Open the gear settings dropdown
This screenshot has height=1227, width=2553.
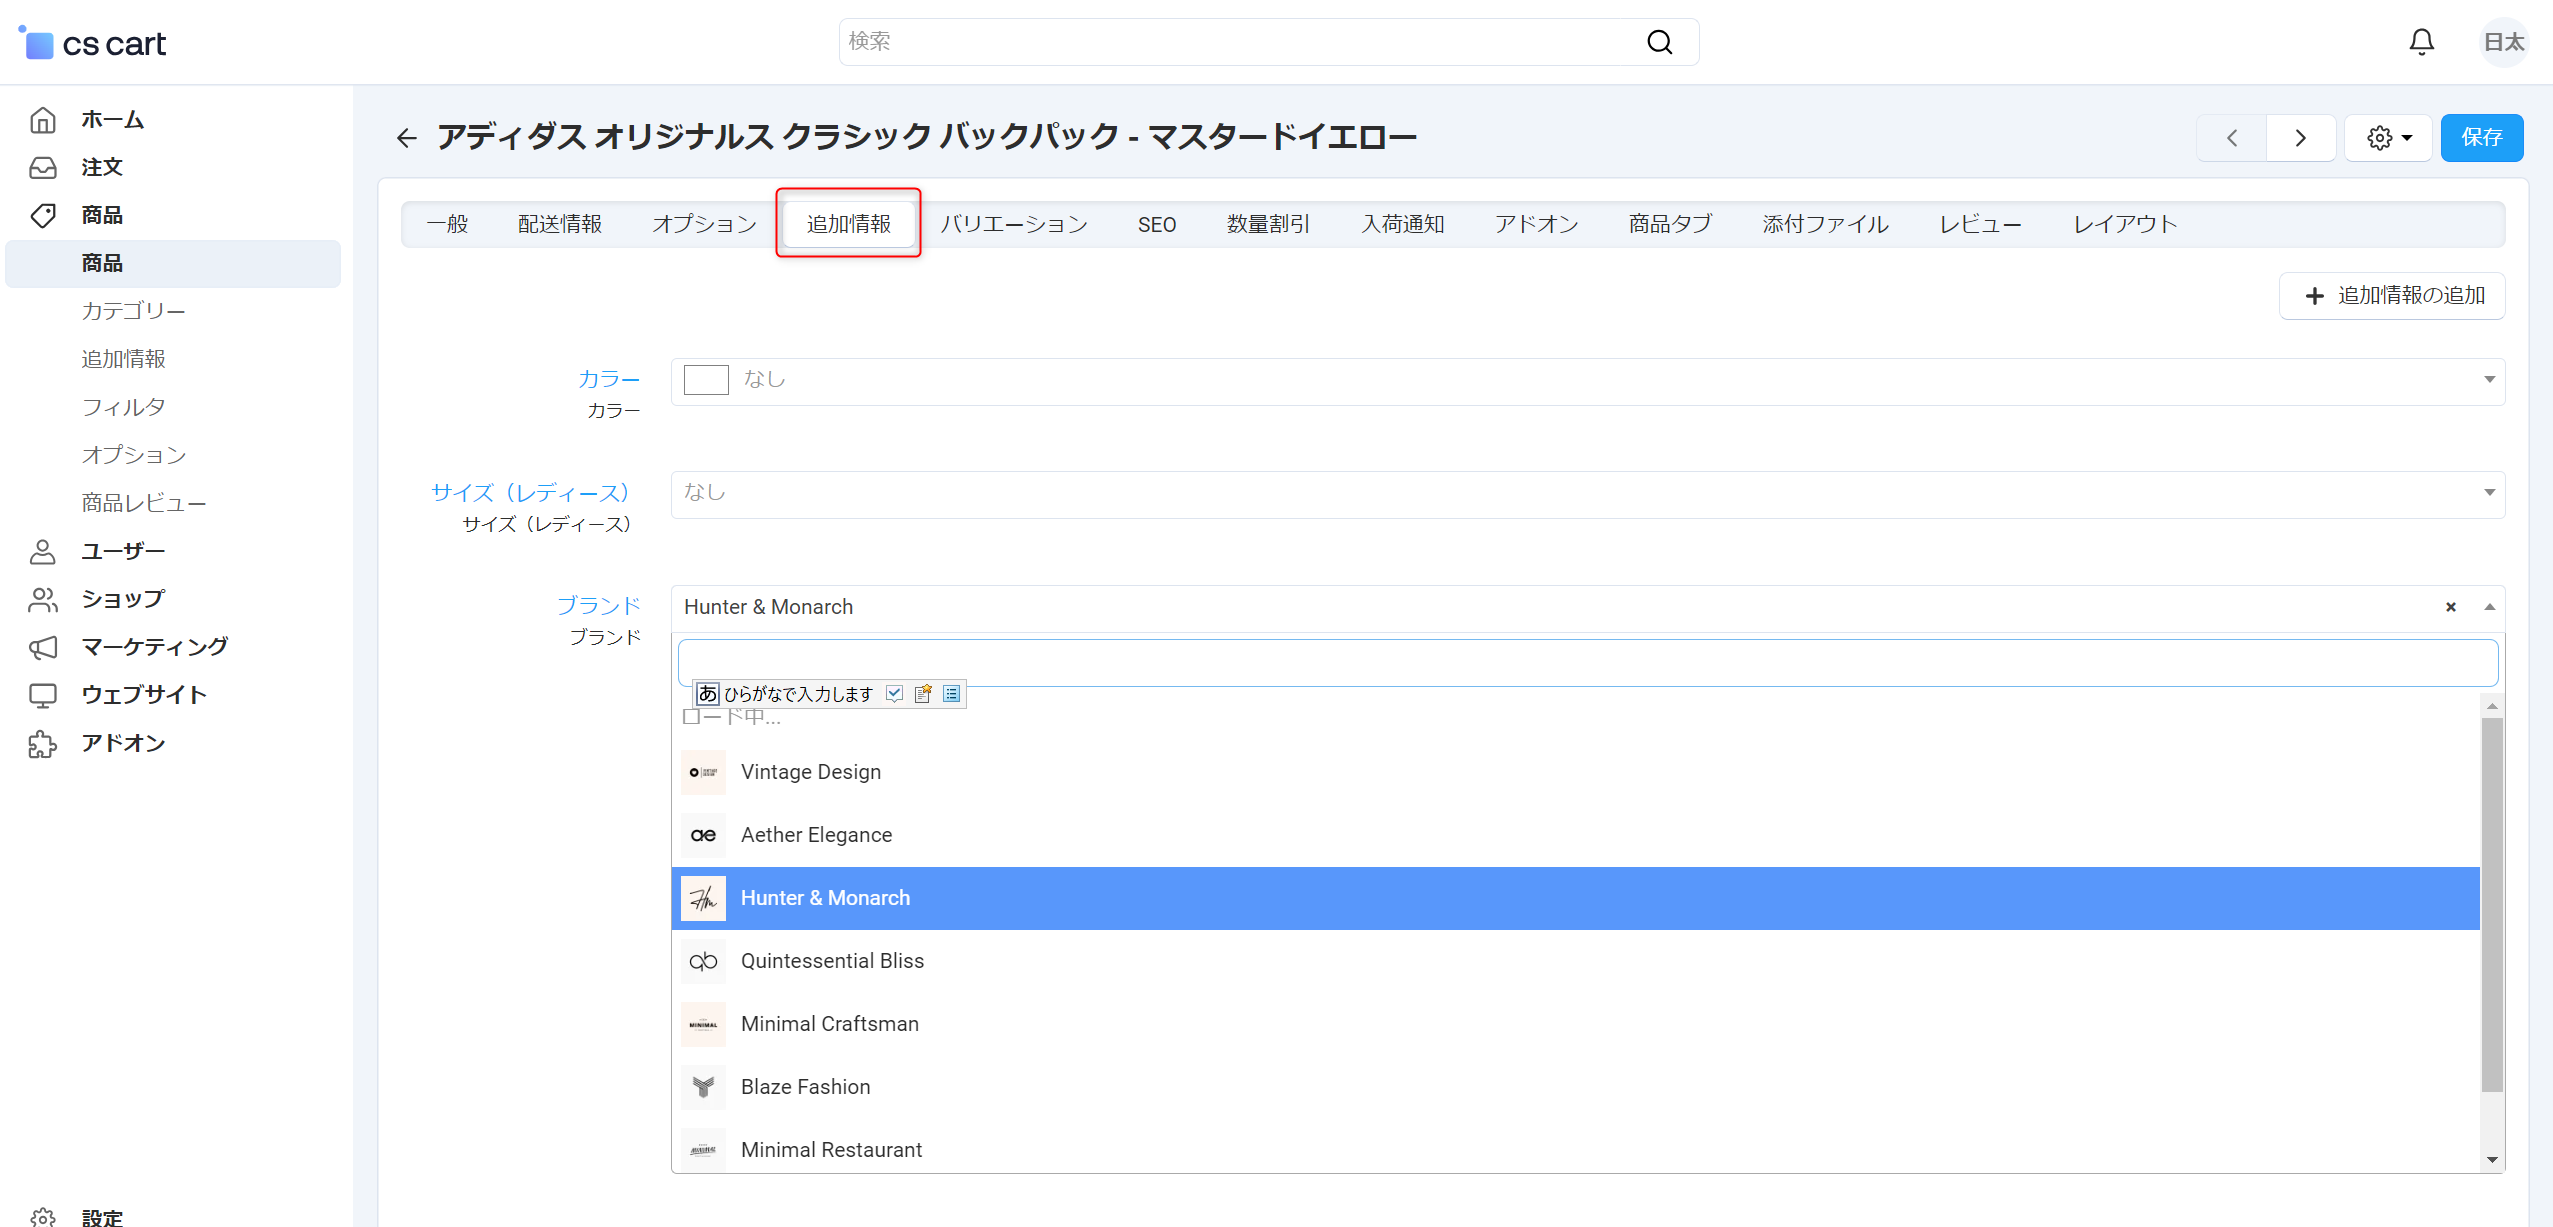point(2388,138)
